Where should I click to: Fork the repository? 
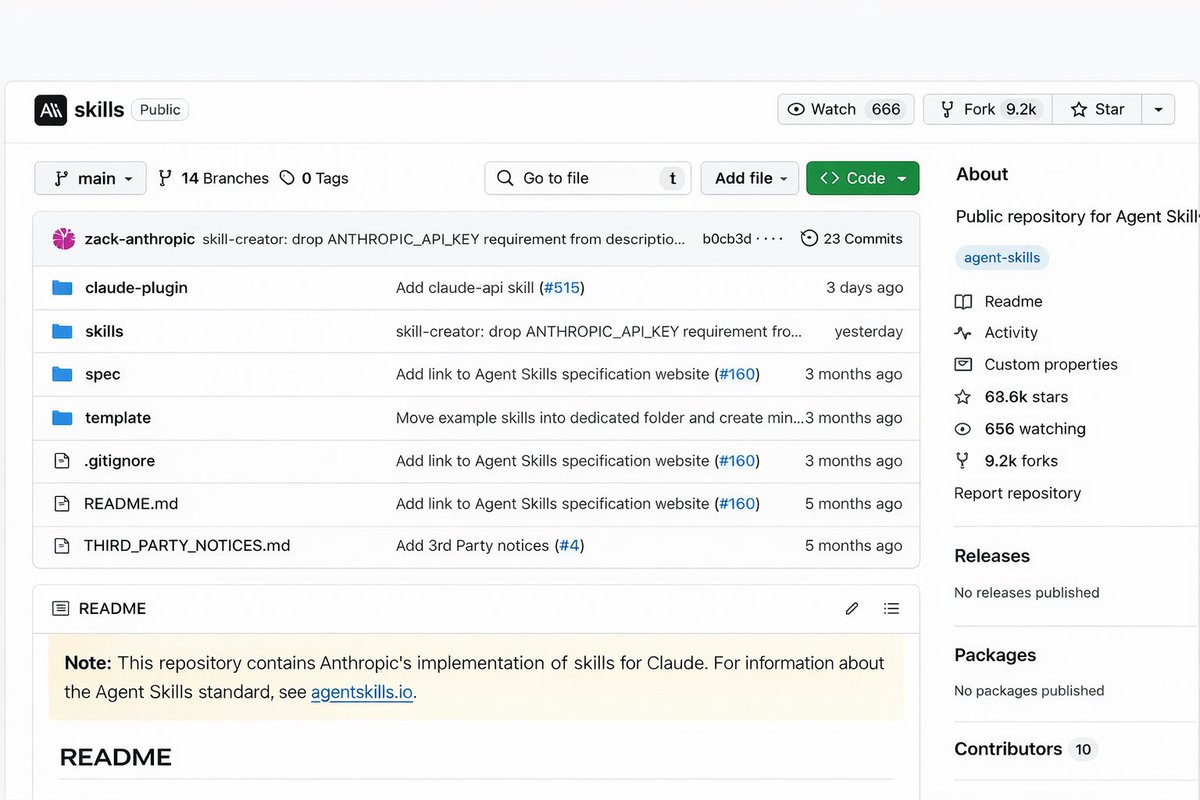click(987, 110)
